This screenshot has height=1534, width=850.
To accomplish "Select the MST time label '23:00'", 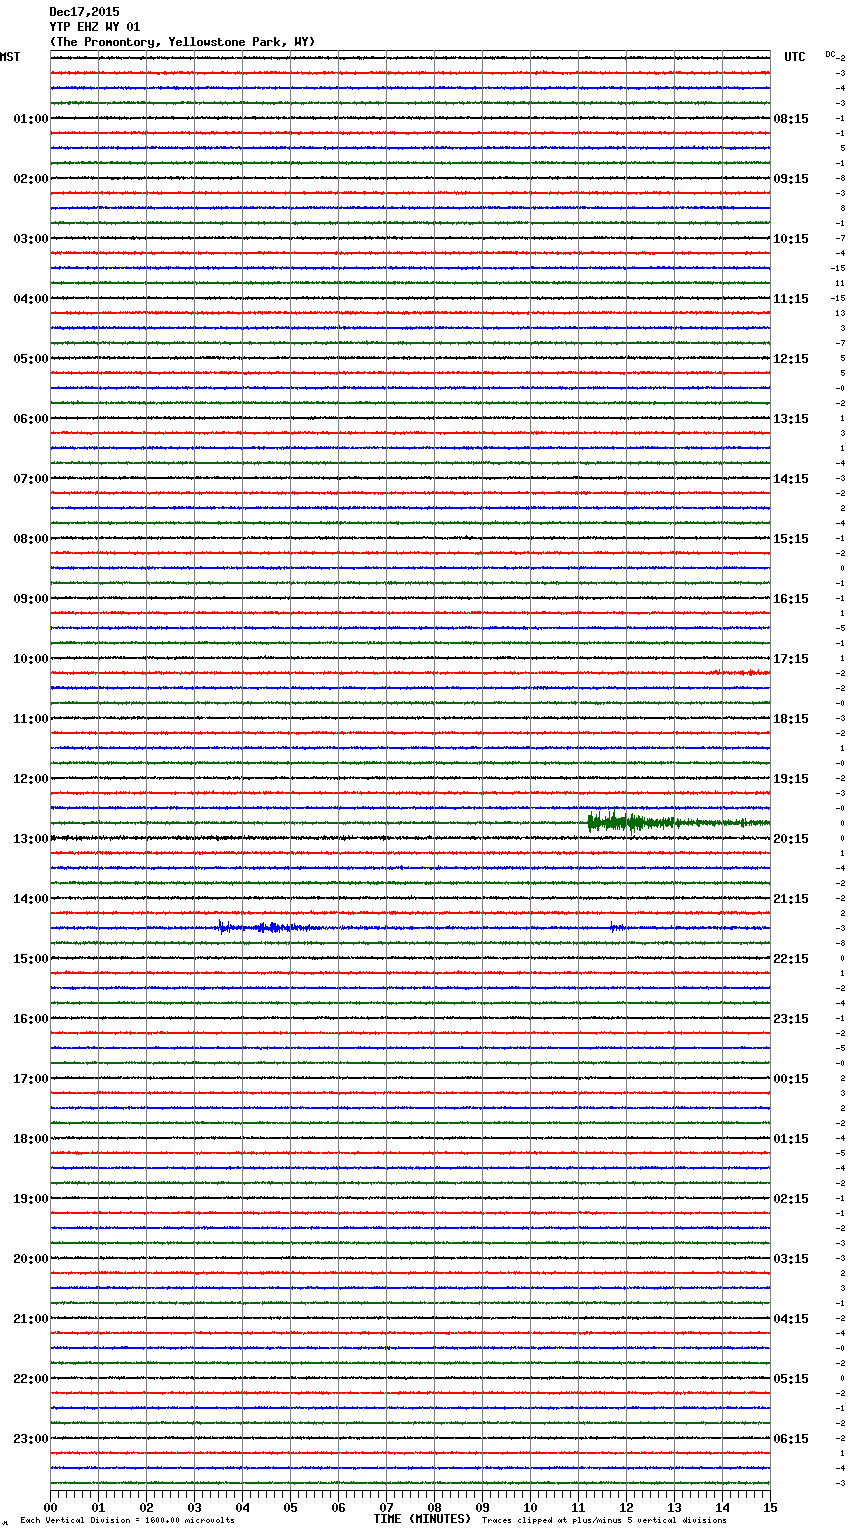I will coord(31,1439).
